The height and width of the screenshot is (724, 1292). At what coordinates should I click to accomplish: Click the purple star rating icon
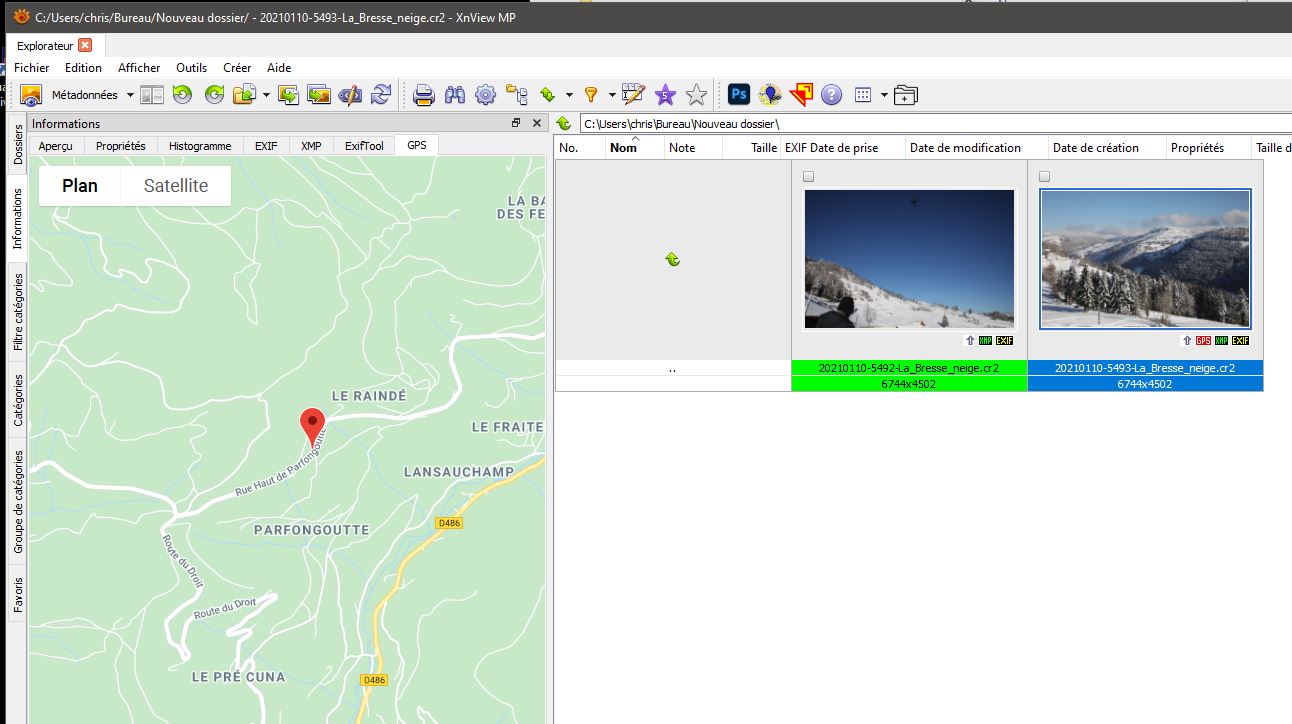[665, 95]
